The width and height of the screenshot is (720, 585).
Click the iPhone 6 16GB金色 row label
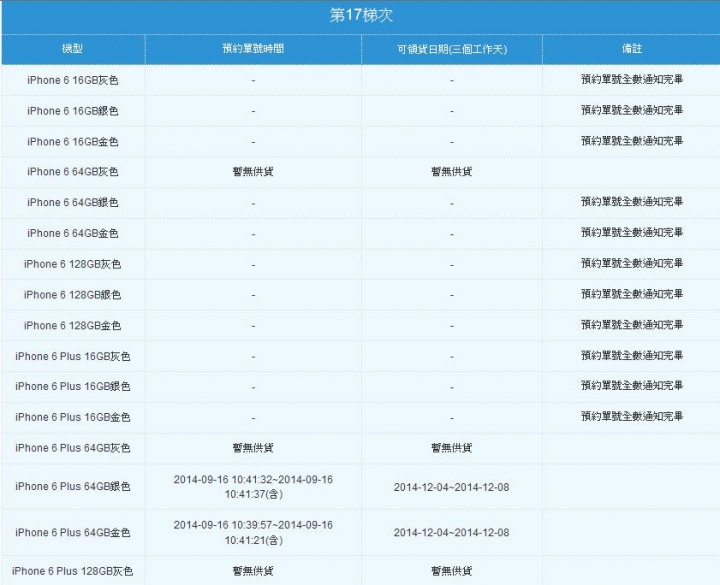(73, 142)
